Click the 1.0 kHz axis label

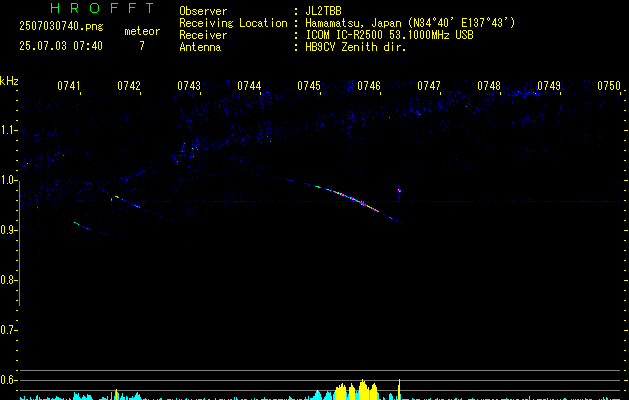click(9, 181)
